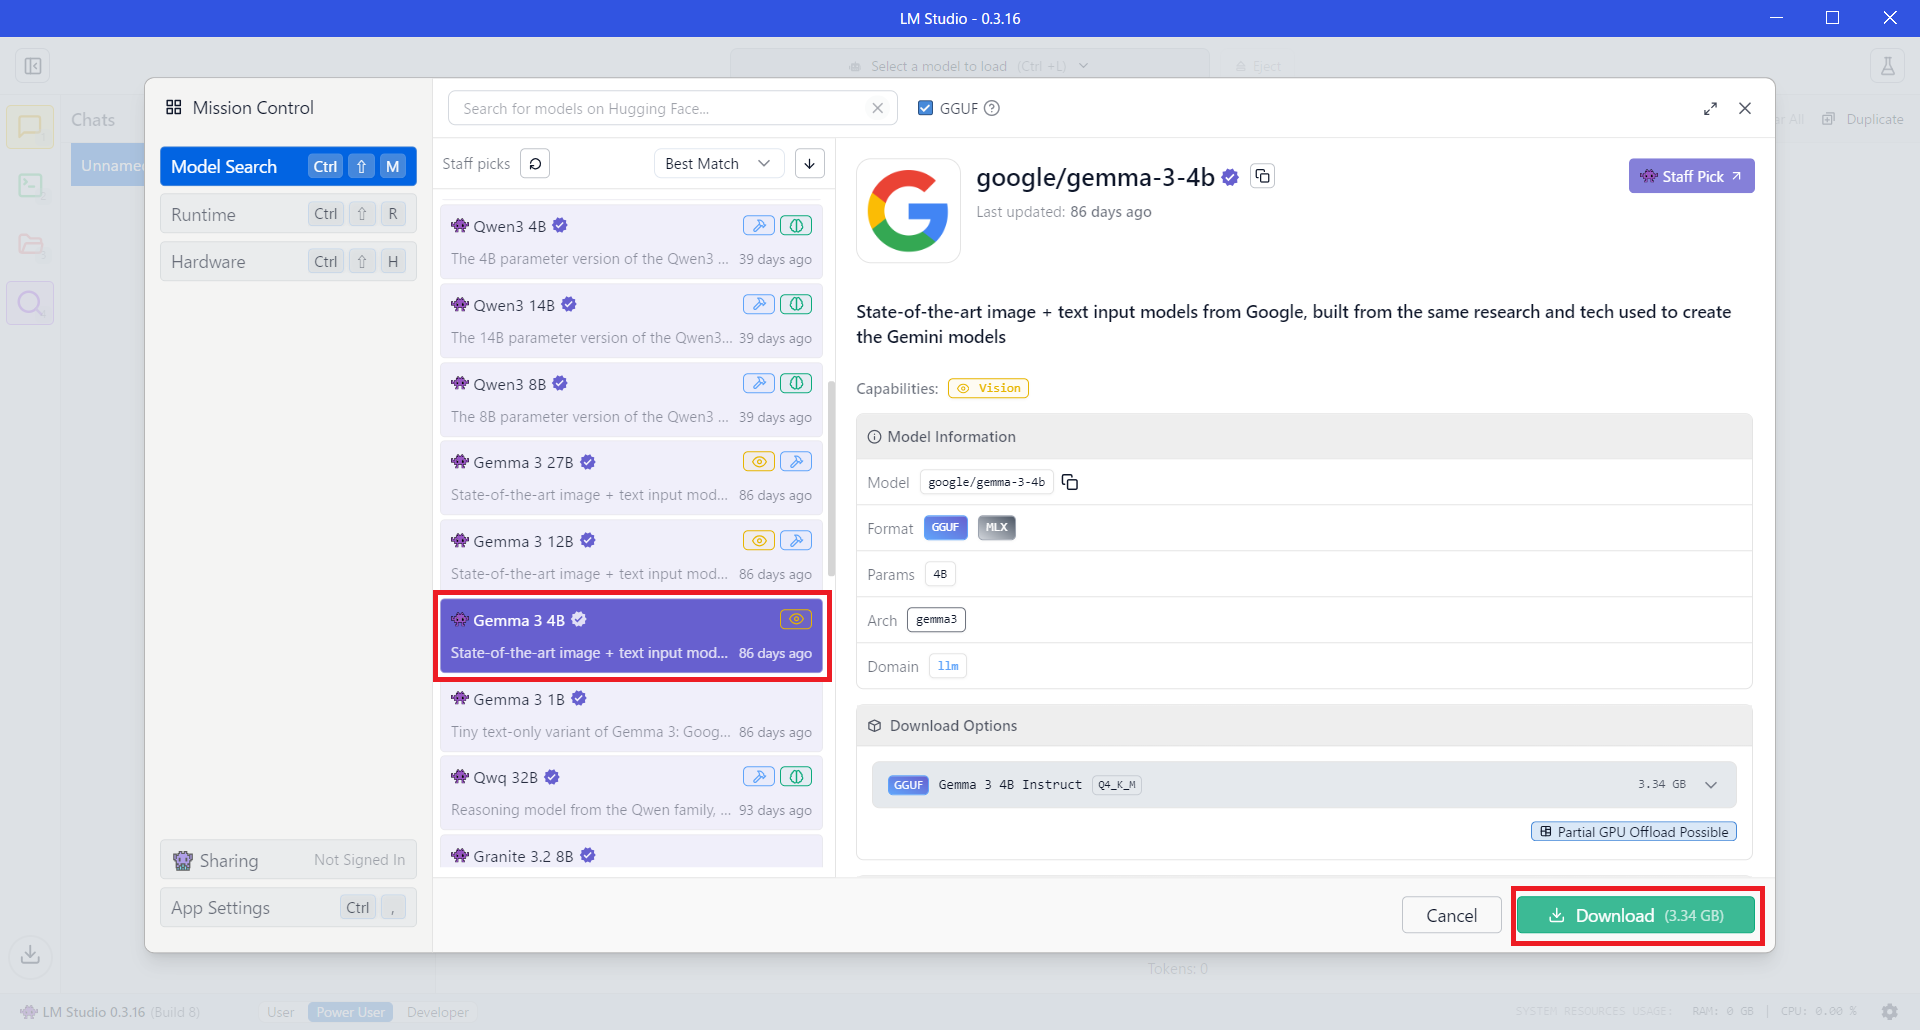The height and width of the screenshot is (1030, 1920).
Task: Click the flask icon at top right
Action: (x=1887, y=66)
